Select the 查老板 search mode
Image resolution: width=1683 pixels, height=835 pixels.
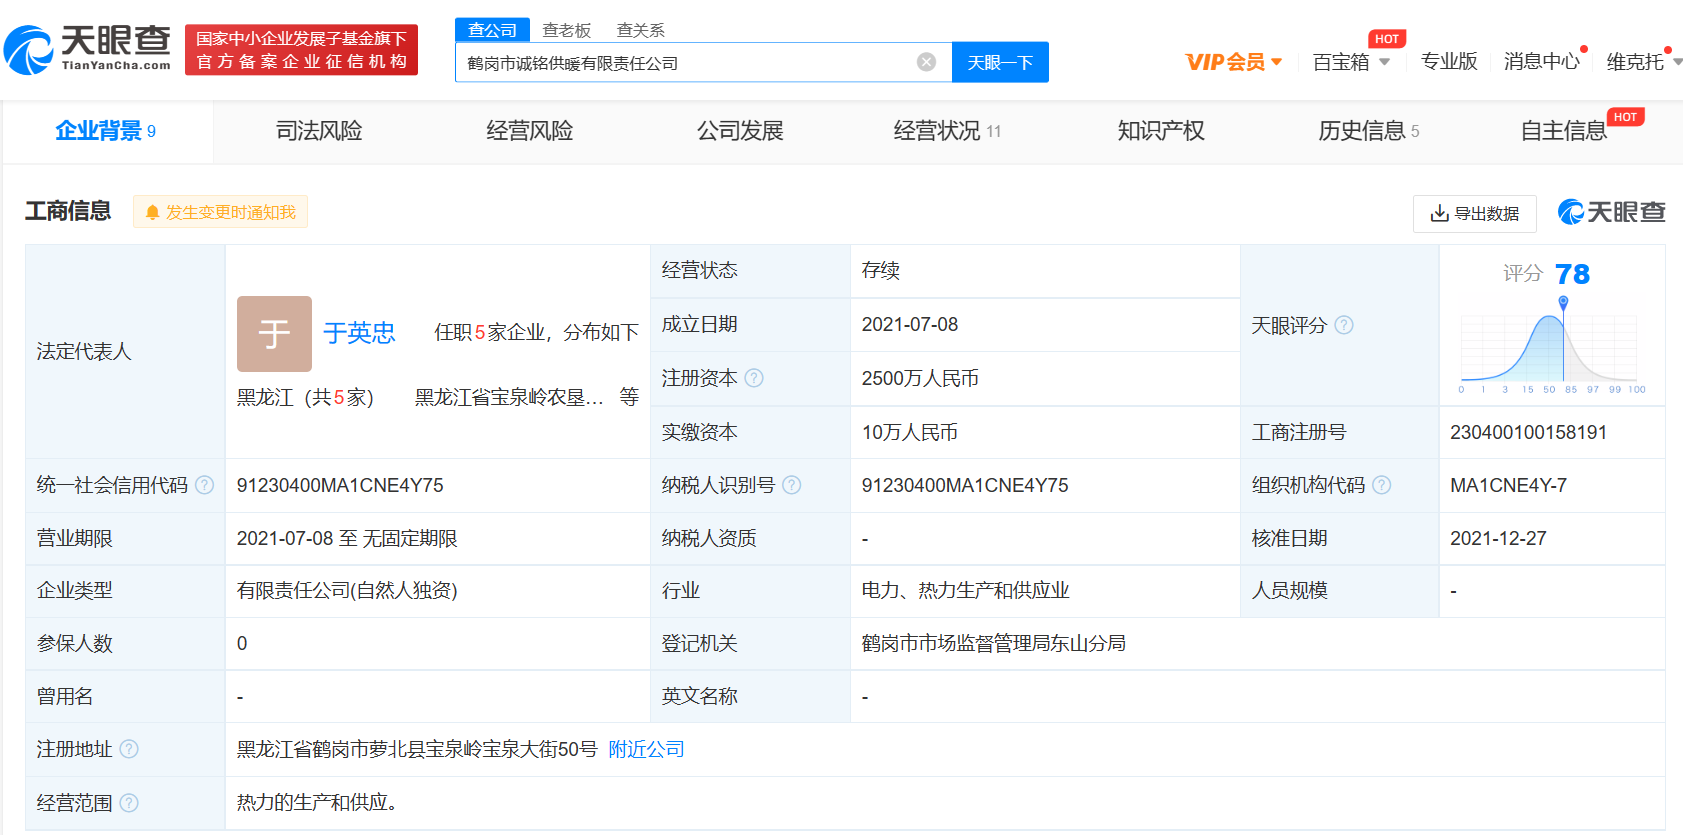click(566, 30)
